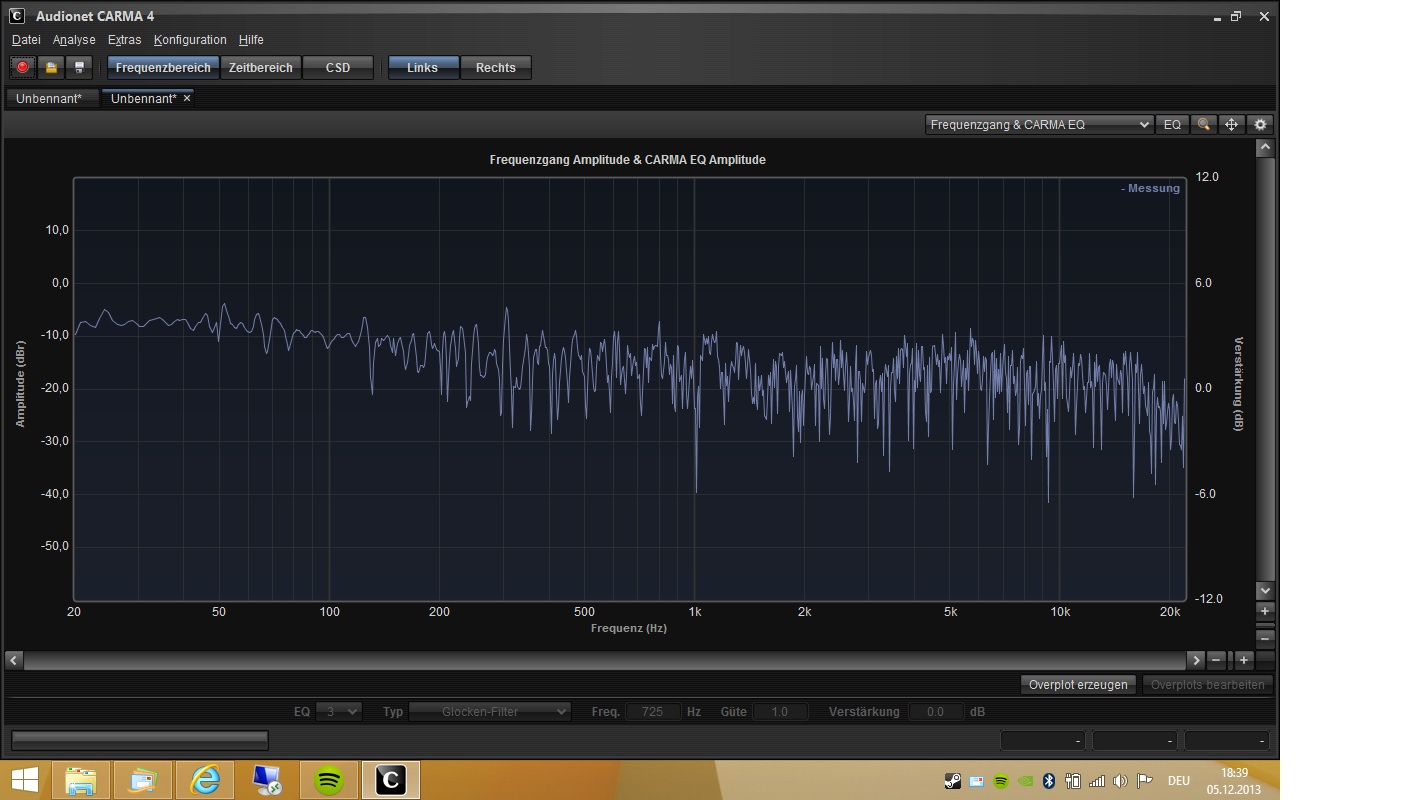1421x800 pixels.
Task: Select the pan/move arrows tool
Action: (x=1232, y=125)
